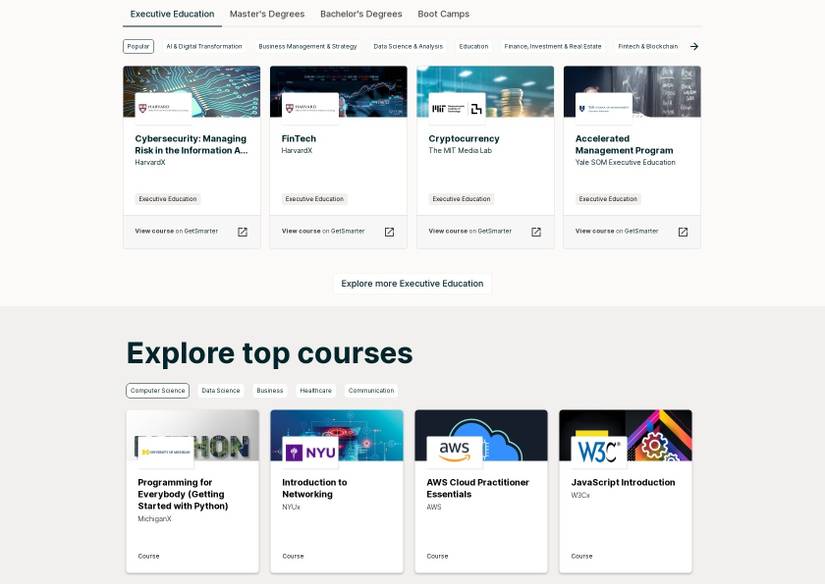Choose the Healthcare category pill
Image resolution: width=825 pixels, height=584 pixels.
(315, 390)
